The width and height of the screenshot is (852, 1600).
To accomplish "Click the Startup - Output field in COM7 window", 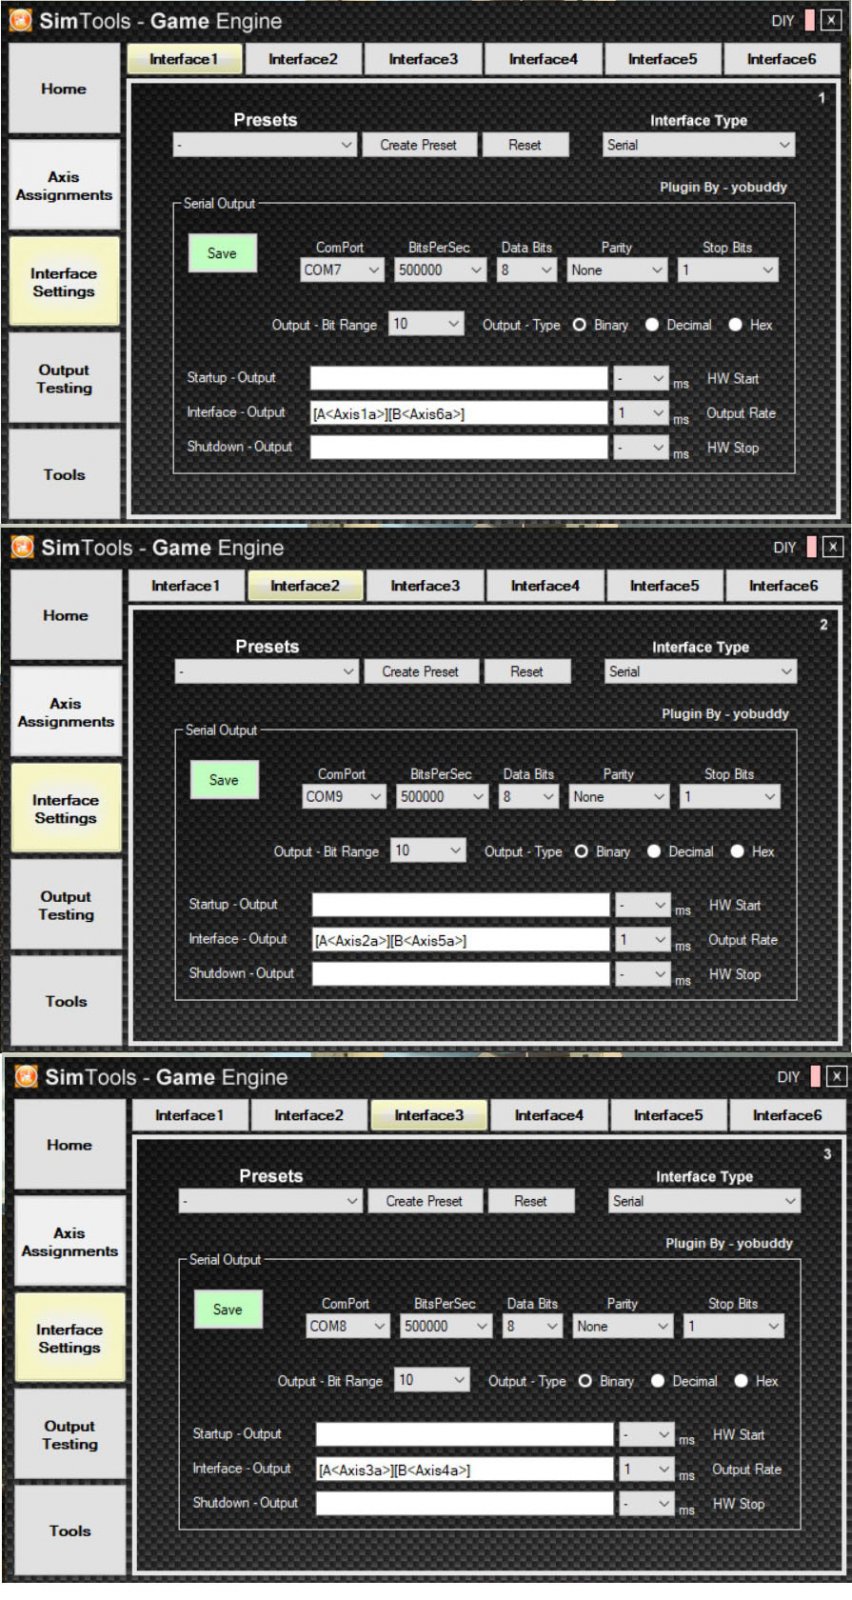I will click(x=459, y=378).
